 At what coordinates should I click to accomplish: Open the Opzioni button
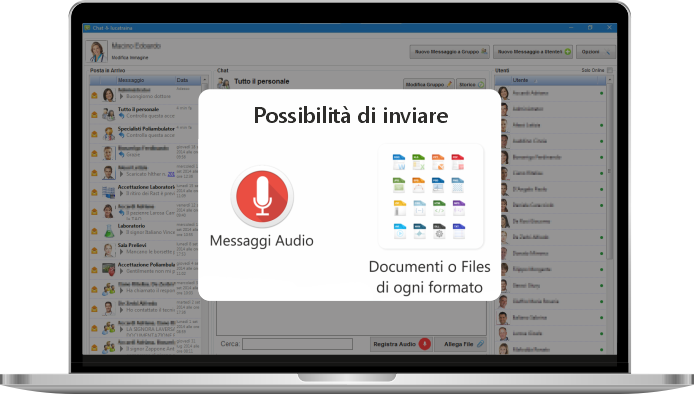(595, 52)
